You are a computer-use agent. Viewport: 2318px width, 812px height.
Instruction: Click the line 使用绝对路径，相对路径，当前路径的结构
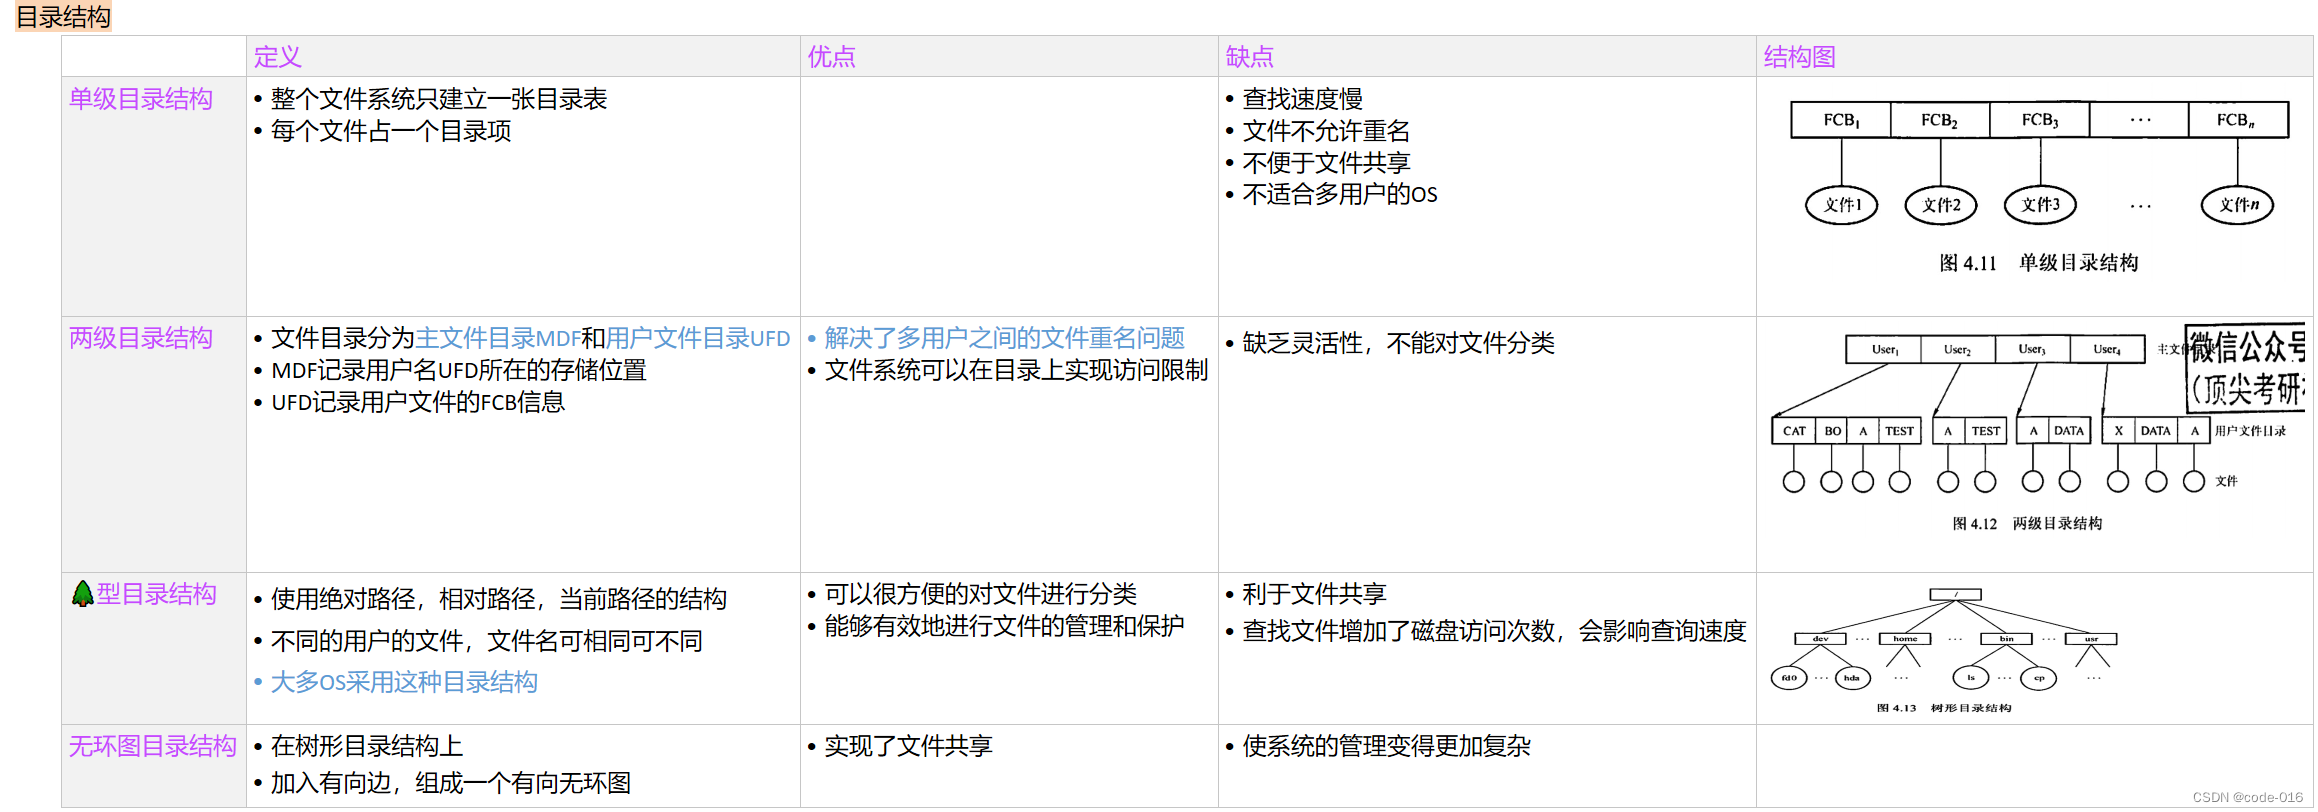(499, 599)
